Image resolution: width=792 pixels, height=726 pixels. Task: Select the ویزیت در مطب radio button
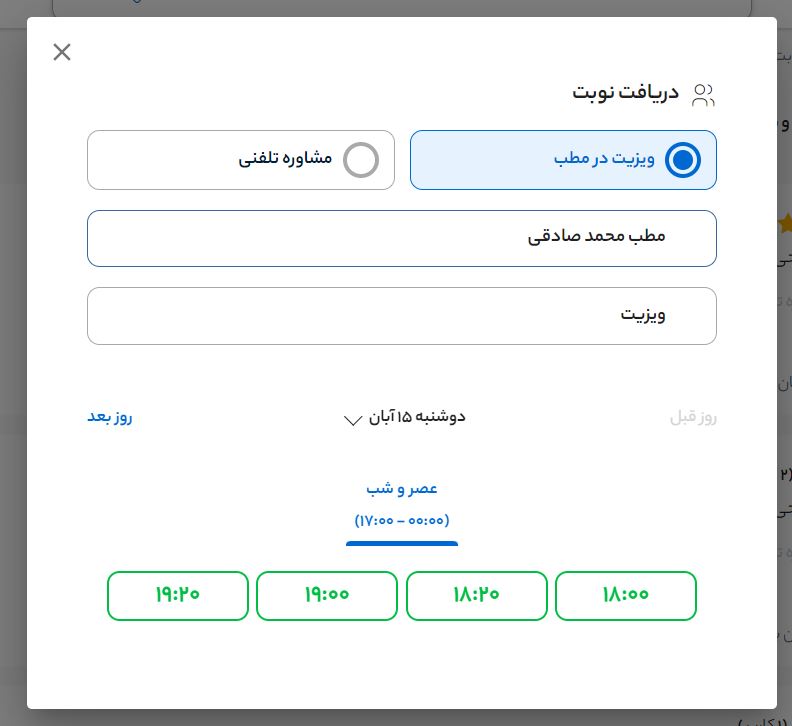coord(683,160)
